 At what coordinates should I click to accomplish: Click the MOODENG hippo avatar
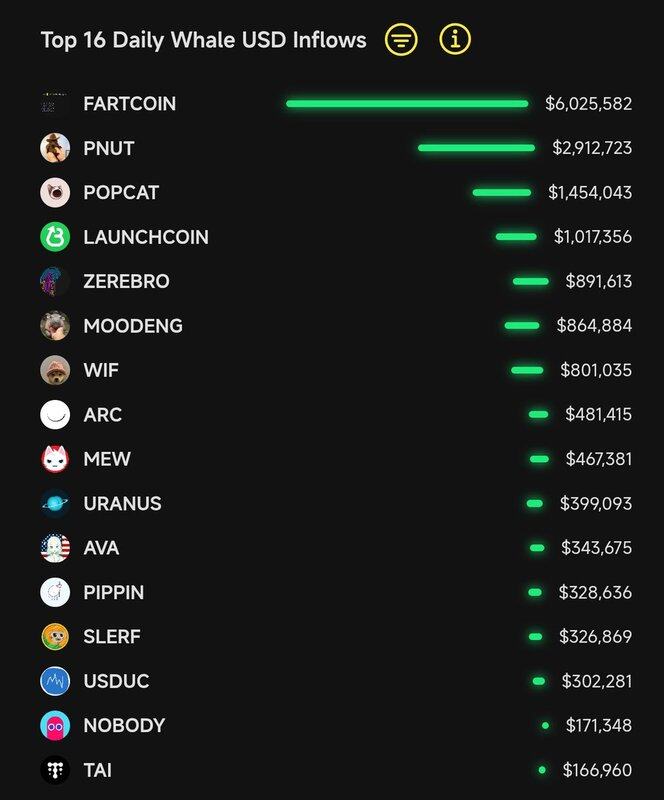(x=55, y=325)
